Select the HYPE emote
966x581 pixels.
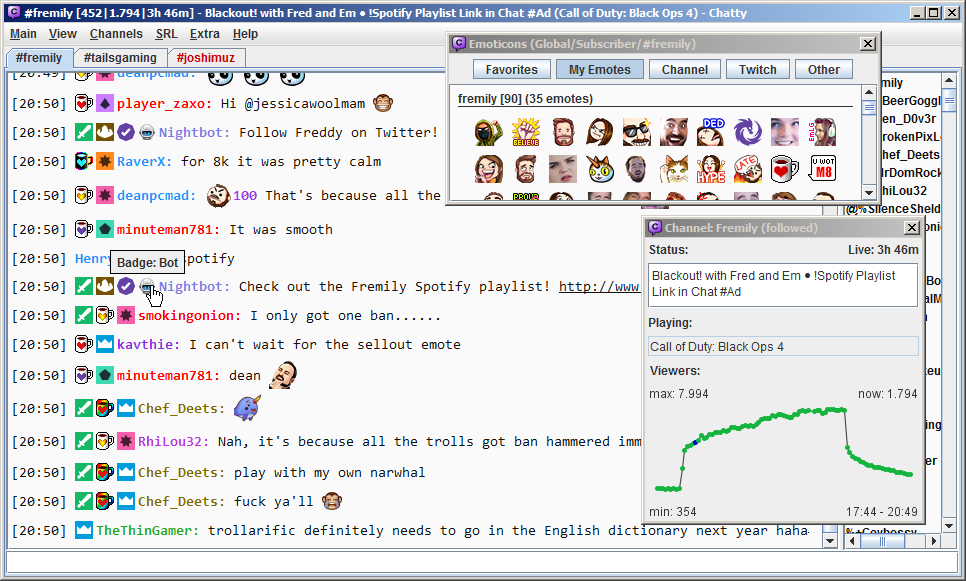click(x=711, y=168)
